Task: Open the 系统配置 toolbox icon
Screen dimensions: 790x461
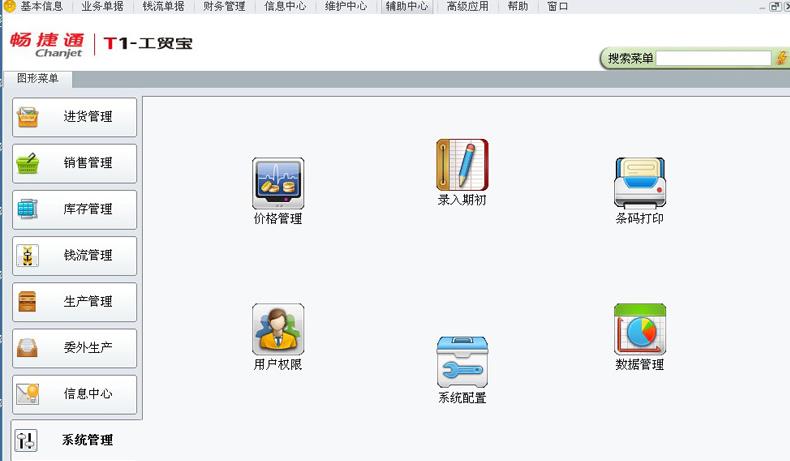Action: pos(462,362)
